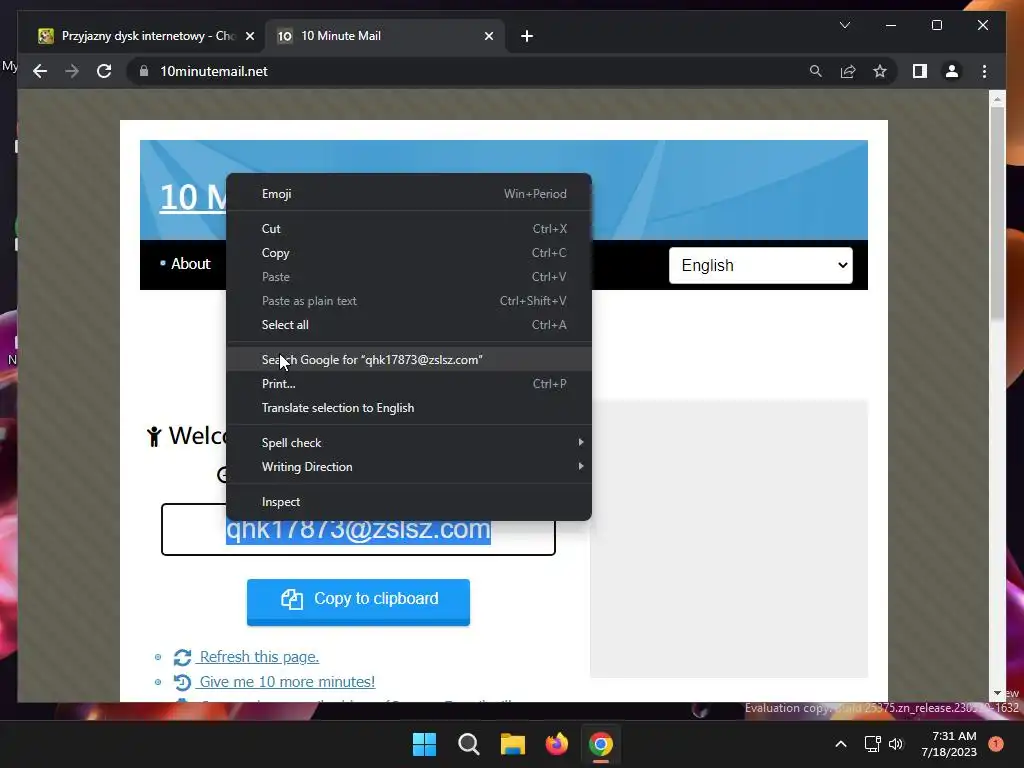This screenshot has width=1024, height=768.
Task: Click the temporary email address field
Action: 359,530
